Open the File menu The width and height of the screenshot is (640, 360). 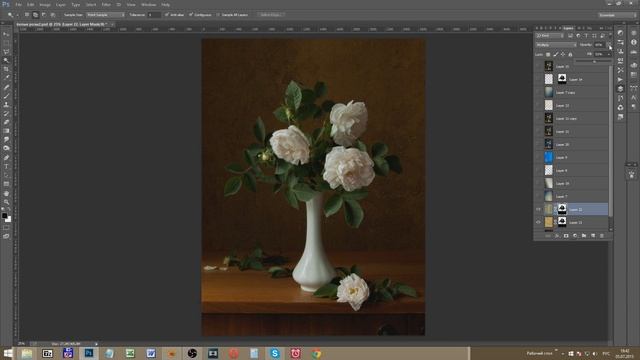coord(18,4)
